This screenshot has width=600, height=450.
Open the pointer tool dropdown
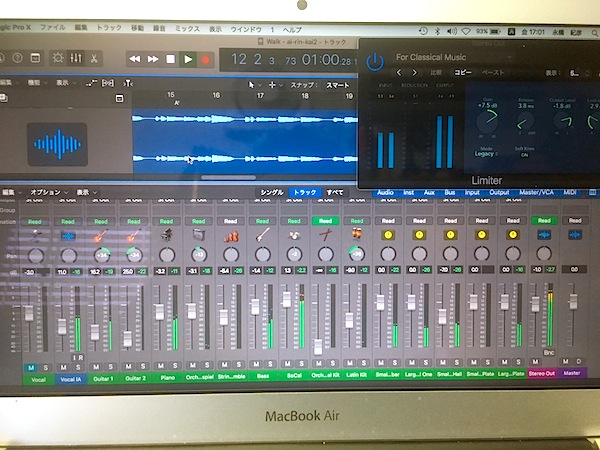tap(254, 85)
